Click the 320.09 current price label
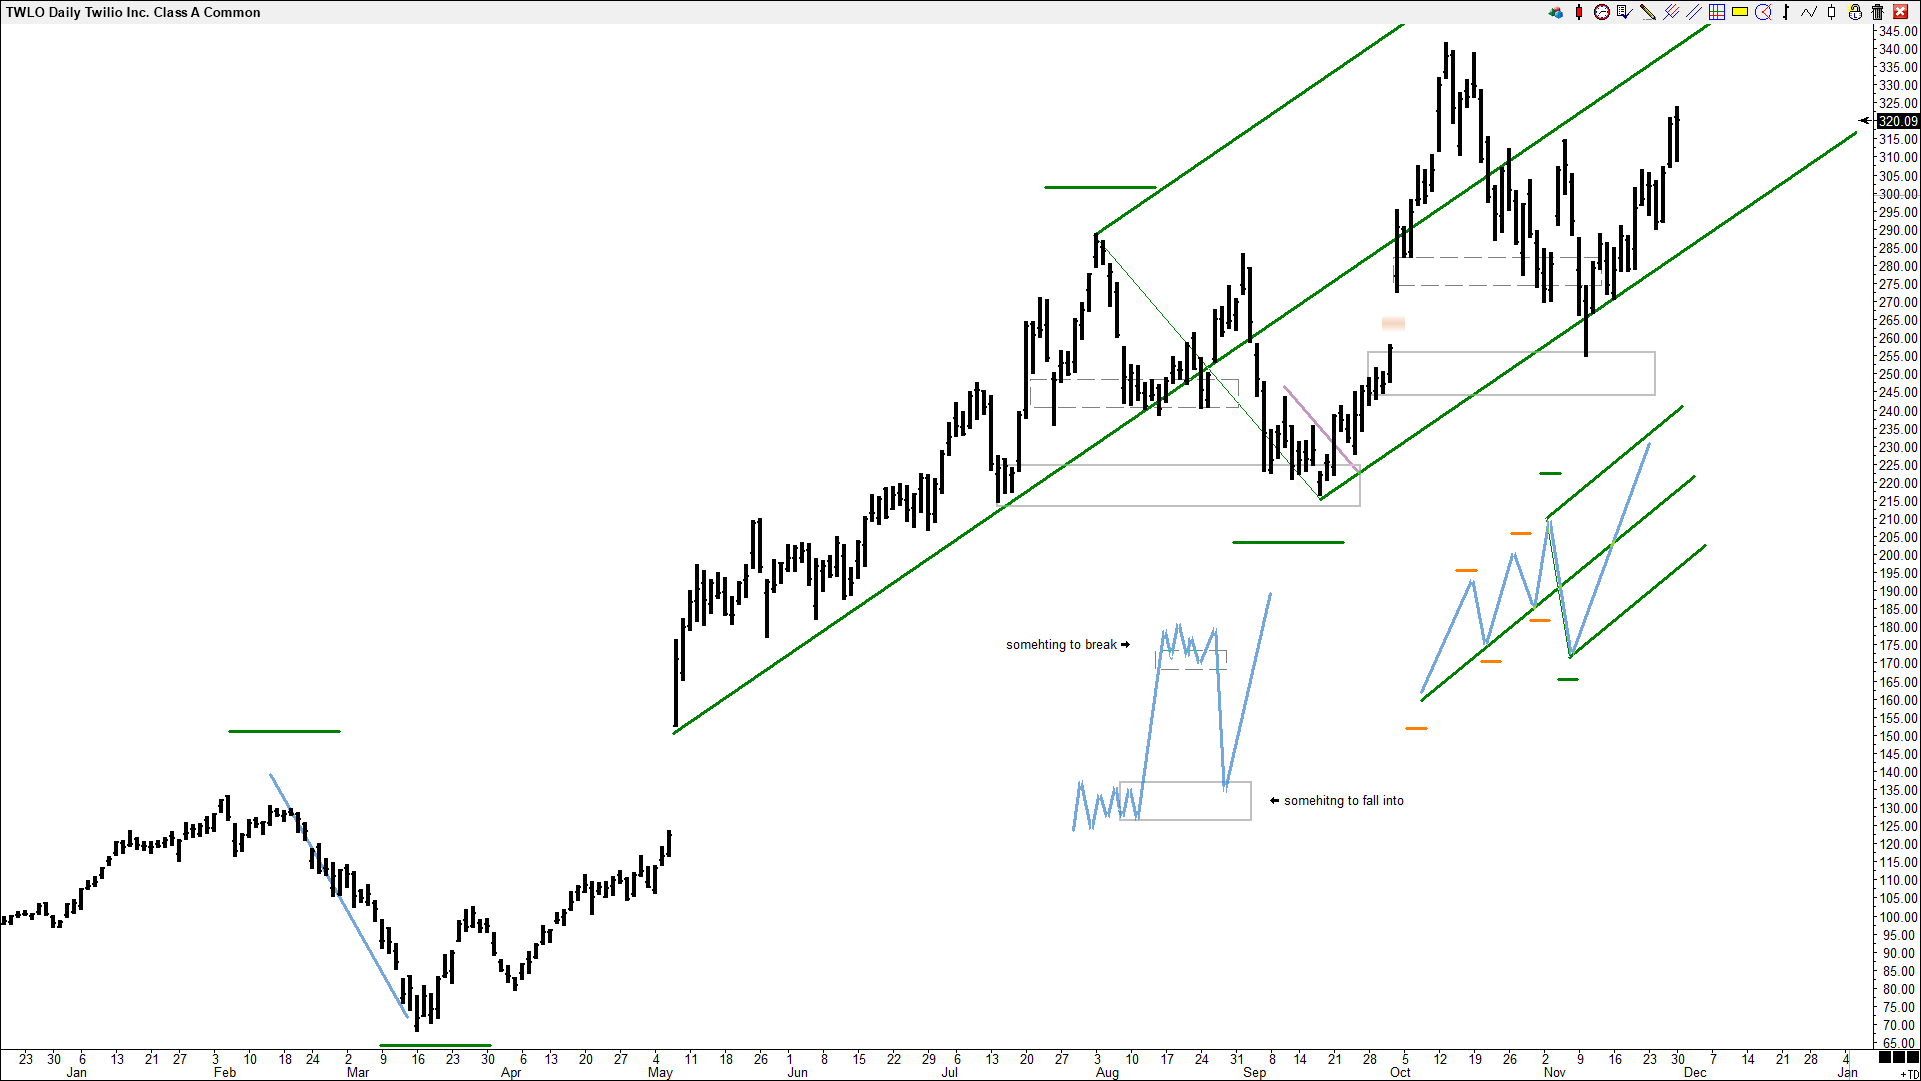The height and width of the screenshot is (1081, 1921). [1897, 121]
